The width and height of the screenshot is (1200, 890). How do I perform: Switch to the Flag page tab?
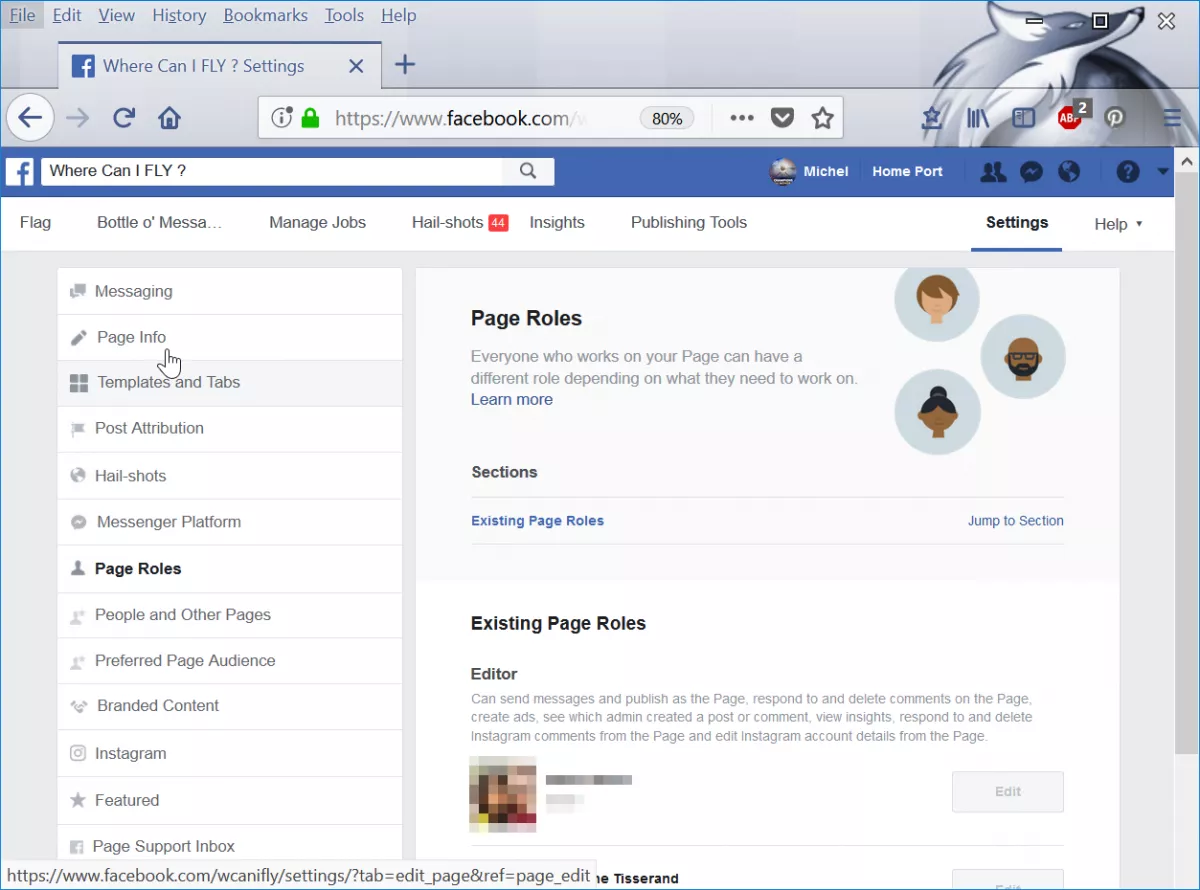(x=35, y=222)
